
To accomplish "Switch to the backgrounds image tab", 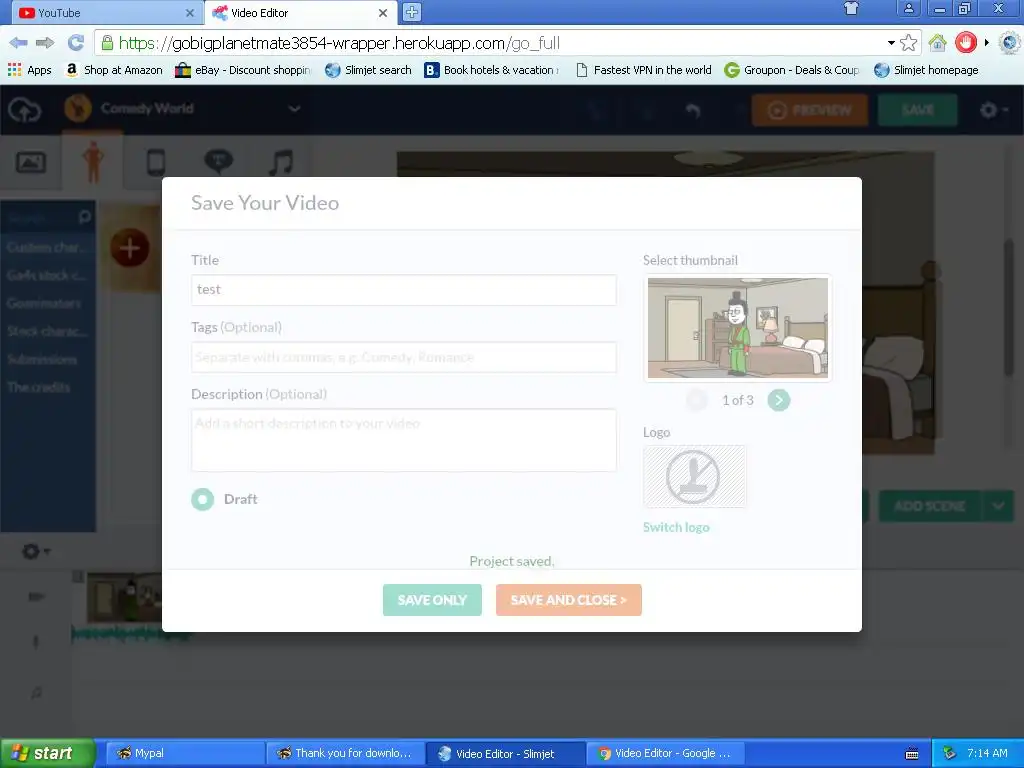I will pyautogui.click(x=31, y=161).
